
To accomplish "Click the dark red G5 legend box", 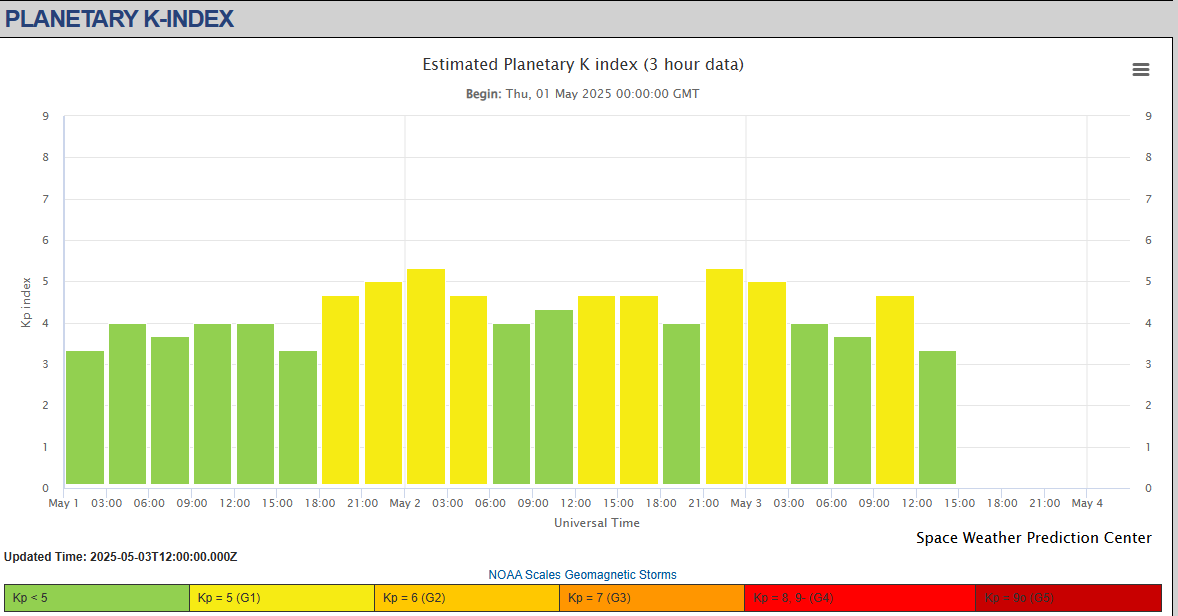I will click(1067, 598).
